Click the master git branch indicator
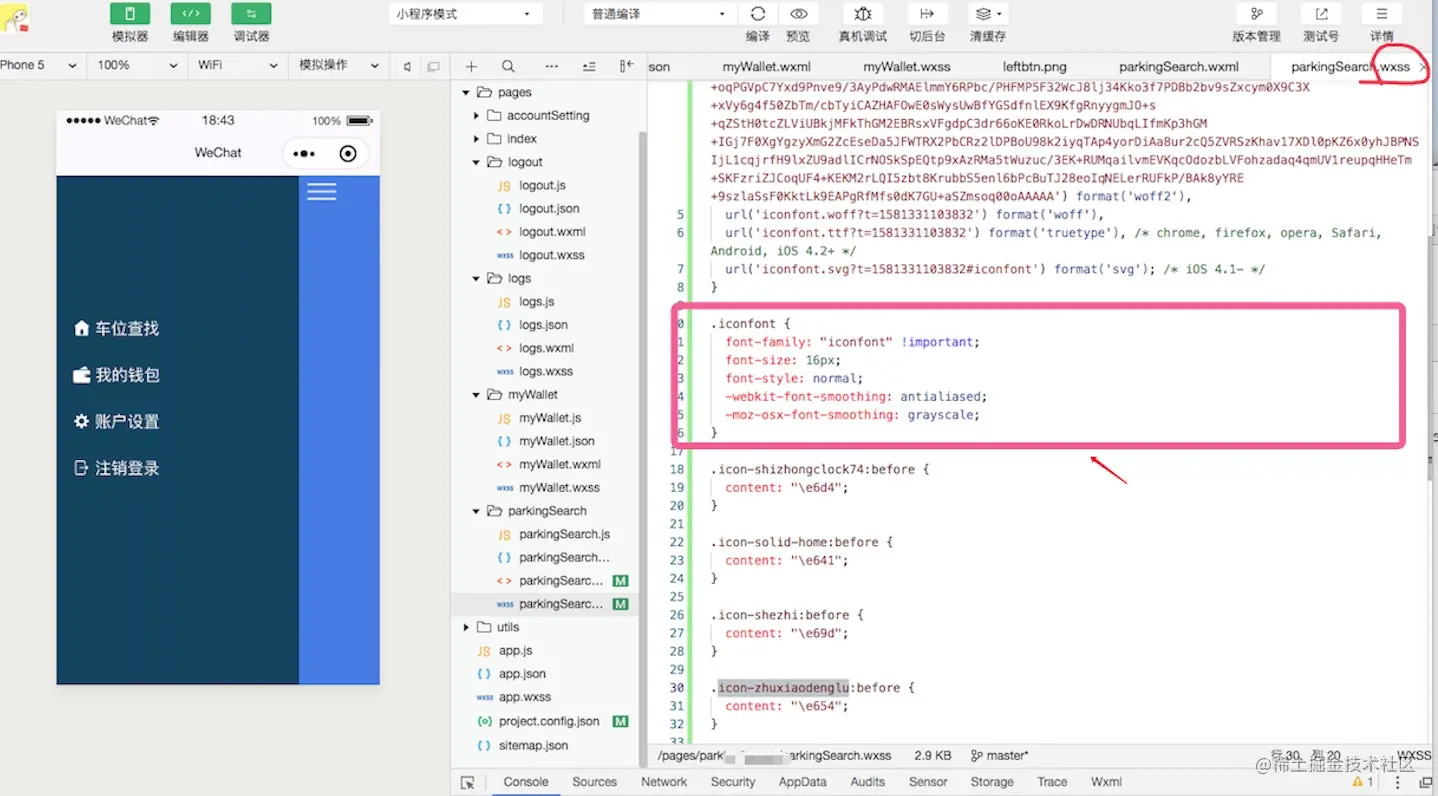This screenshot has height=796, width=1438. point(1000,756)
